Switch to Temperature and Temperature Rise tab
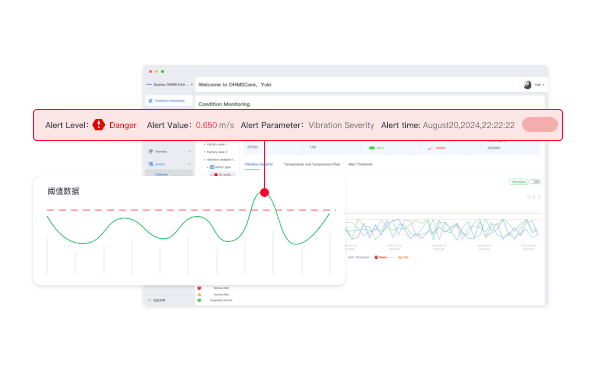Image resolution: width=600 pixels, height=370 pixels. [x=312, y=164]
